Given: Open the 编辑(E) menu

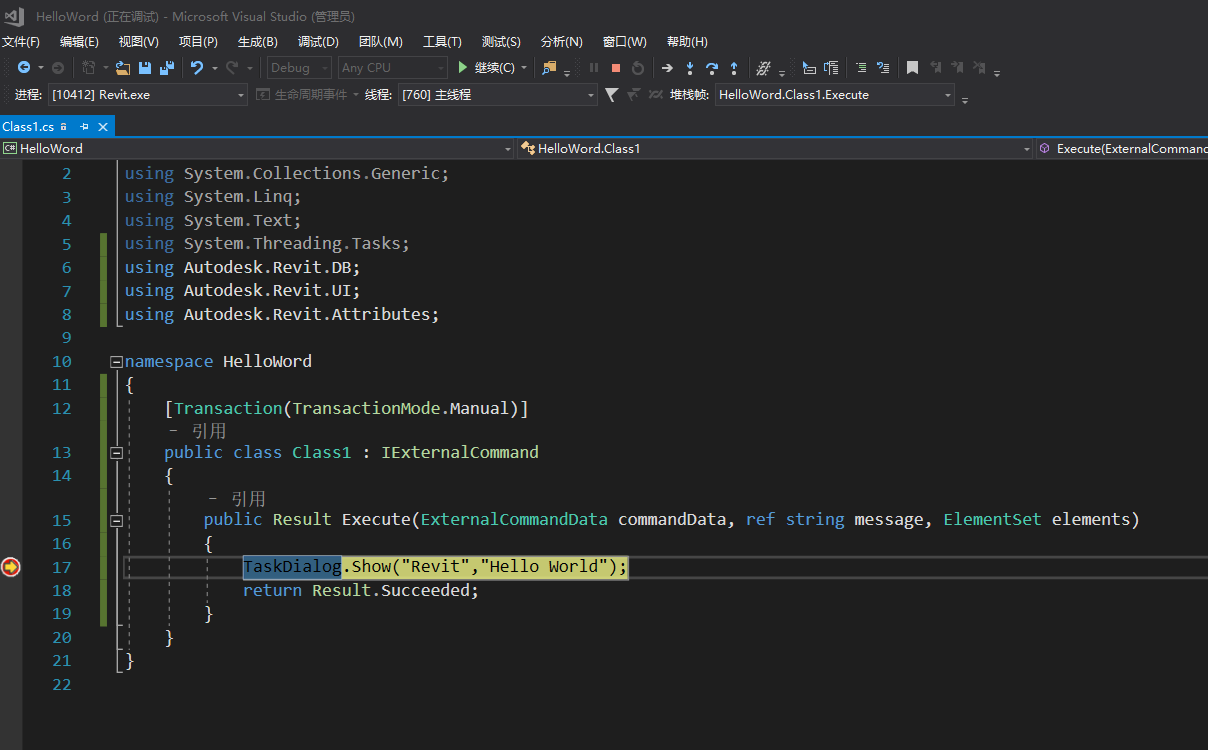Looking at the screenshot, I should 79,42.
